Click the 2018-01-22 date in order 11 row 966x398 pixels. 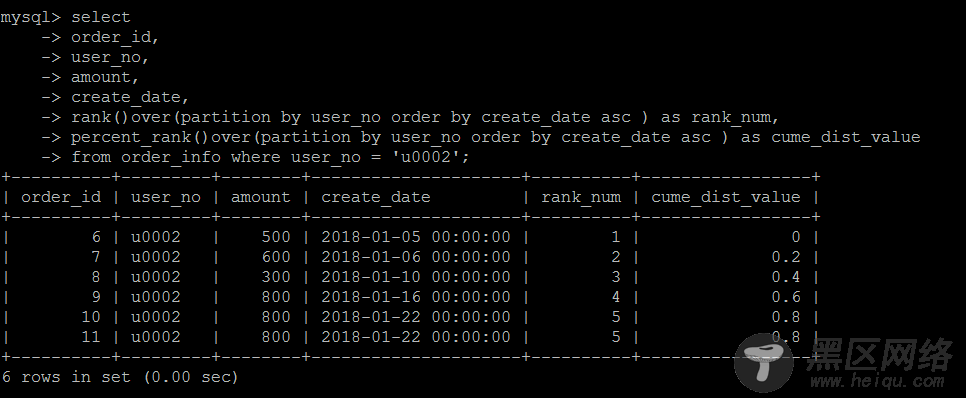pos(416,337)
